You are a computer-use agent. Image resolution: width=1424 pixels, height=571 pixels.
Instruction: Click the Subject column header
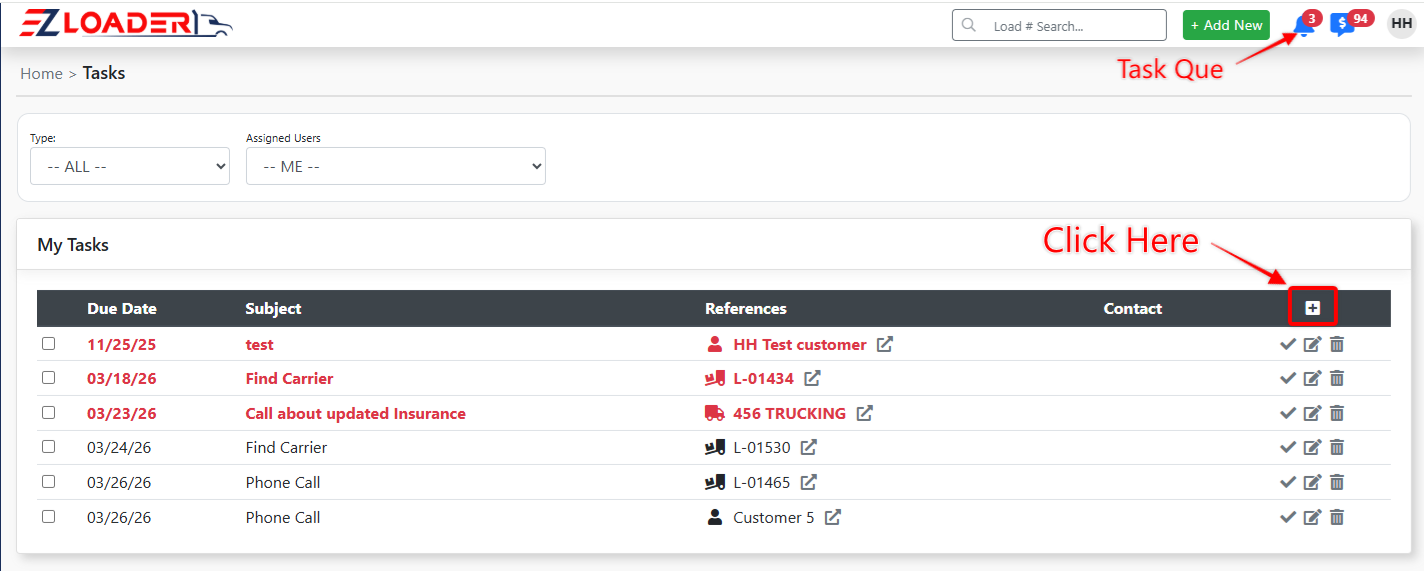[273, 309]
